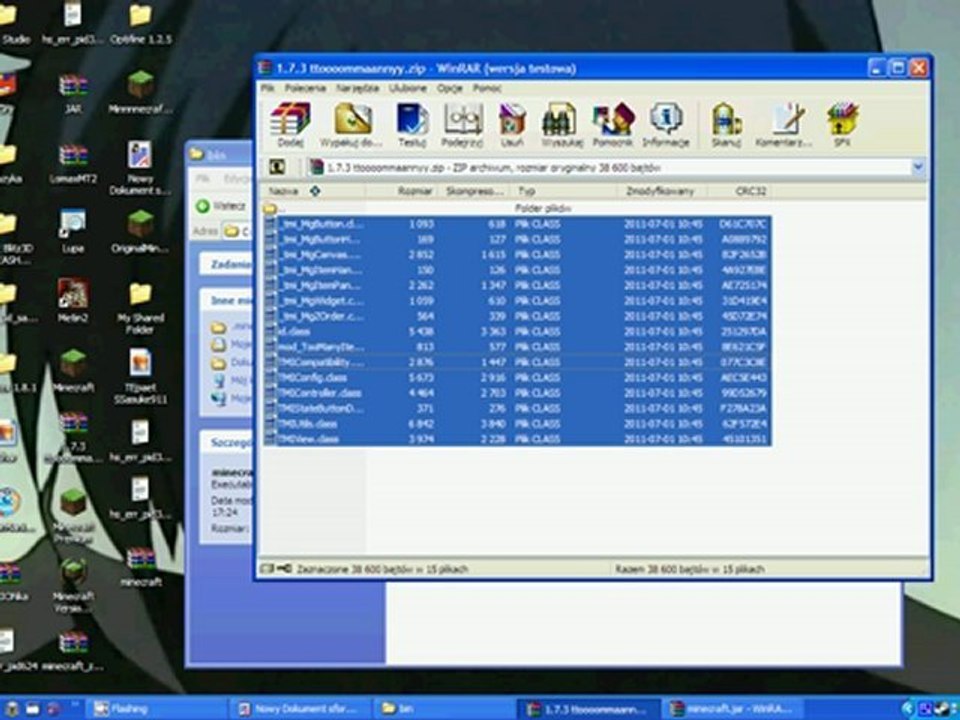Click the My Shared Folder desktop icon

[140, 307]
